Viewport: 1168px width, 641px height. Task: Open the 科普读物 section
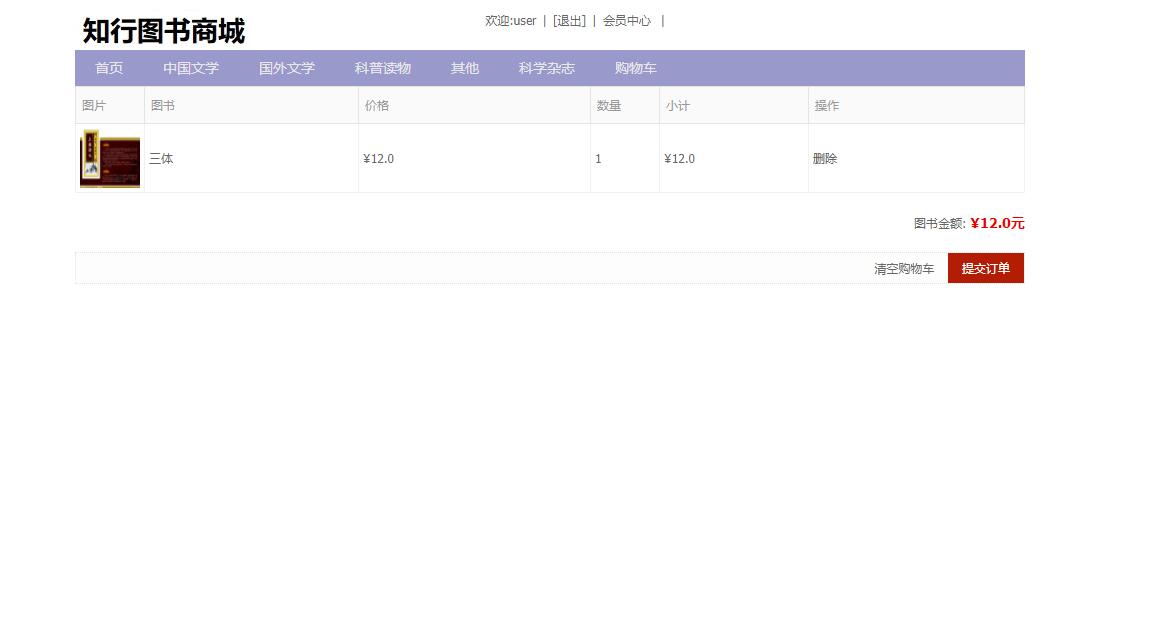tap(383, 68)
